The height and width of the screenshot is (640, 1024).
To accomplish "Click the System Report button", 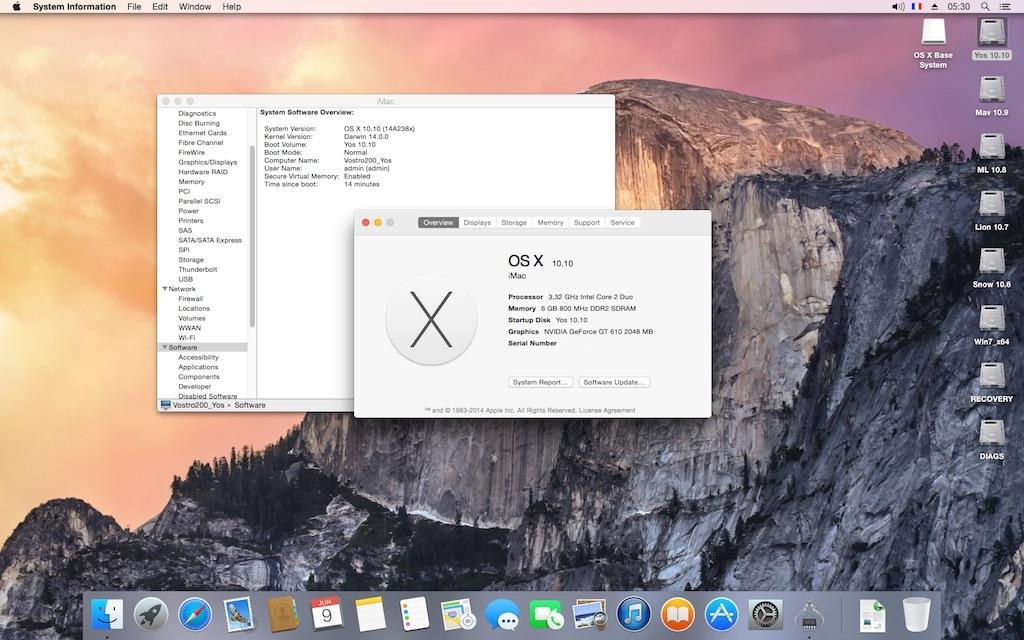I will coord(540,382).
